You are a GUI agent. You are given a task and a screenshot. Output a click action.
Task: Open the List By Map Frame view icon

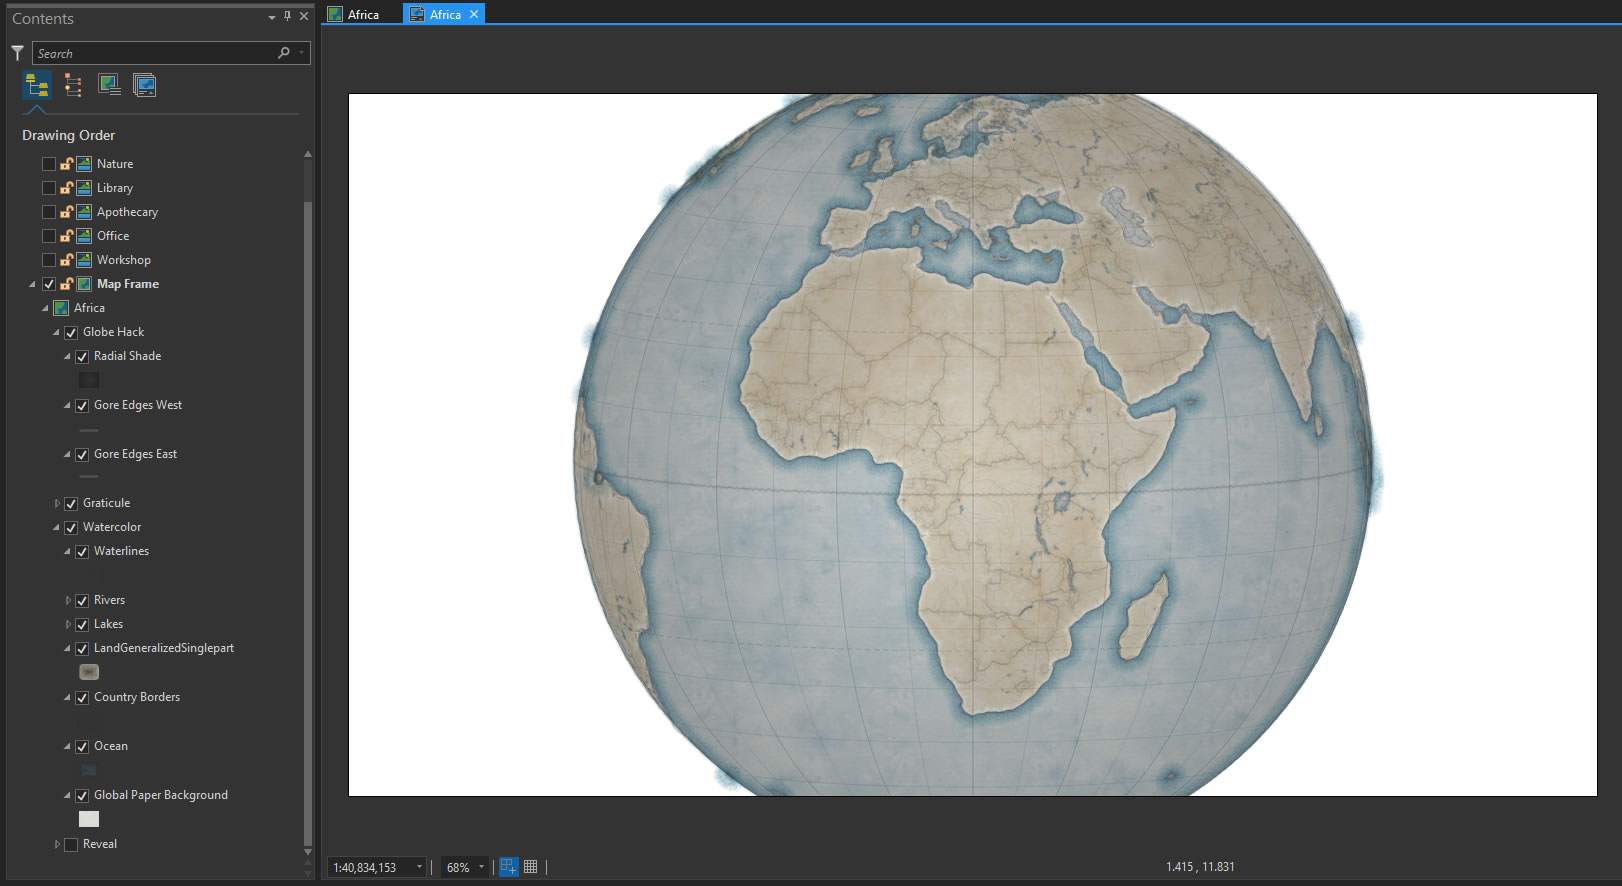(109, 86)
